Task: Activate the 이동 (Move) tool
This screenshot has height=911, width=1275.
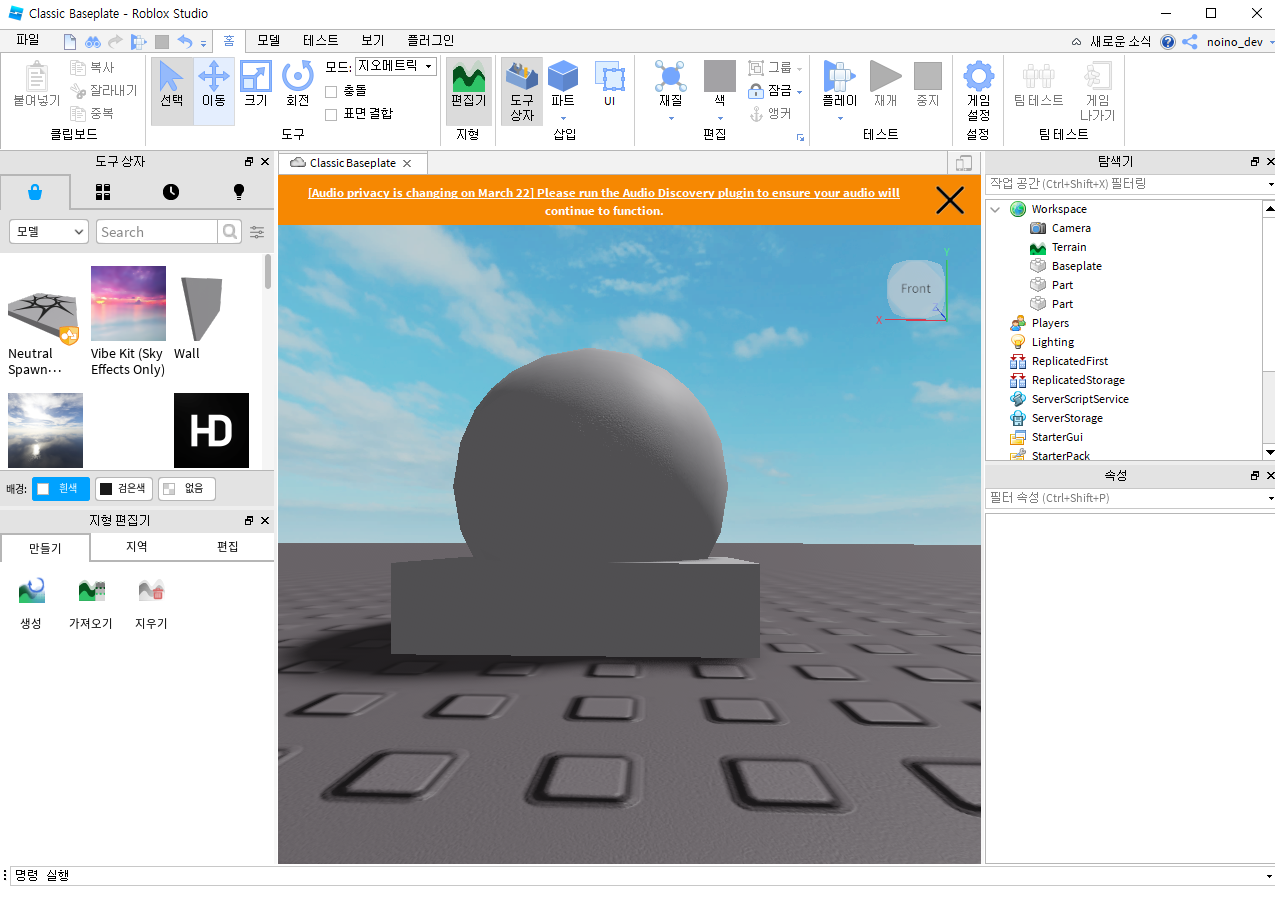Action: [214, 85]
